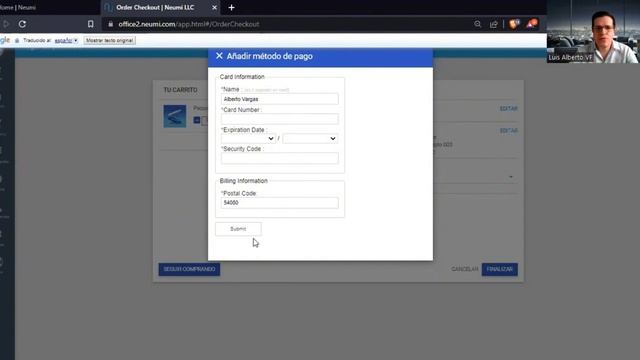Bookmark this page using the bookmark icon
Screen dimensions: 640x360
[91, 24]
